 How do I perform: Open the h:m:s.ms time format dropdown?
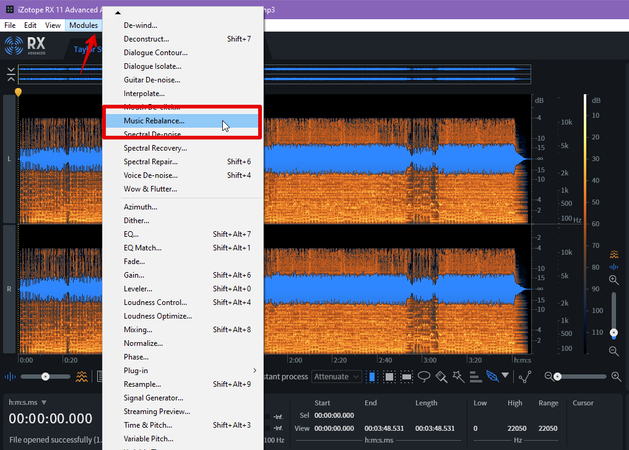[27, 402]
